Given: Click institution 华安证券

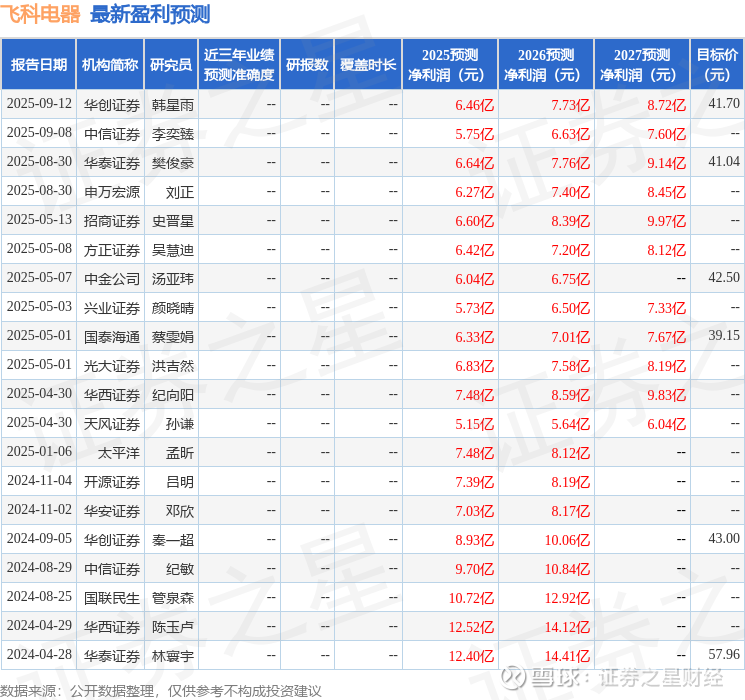Looking at the screenshot, I should 112,511.
